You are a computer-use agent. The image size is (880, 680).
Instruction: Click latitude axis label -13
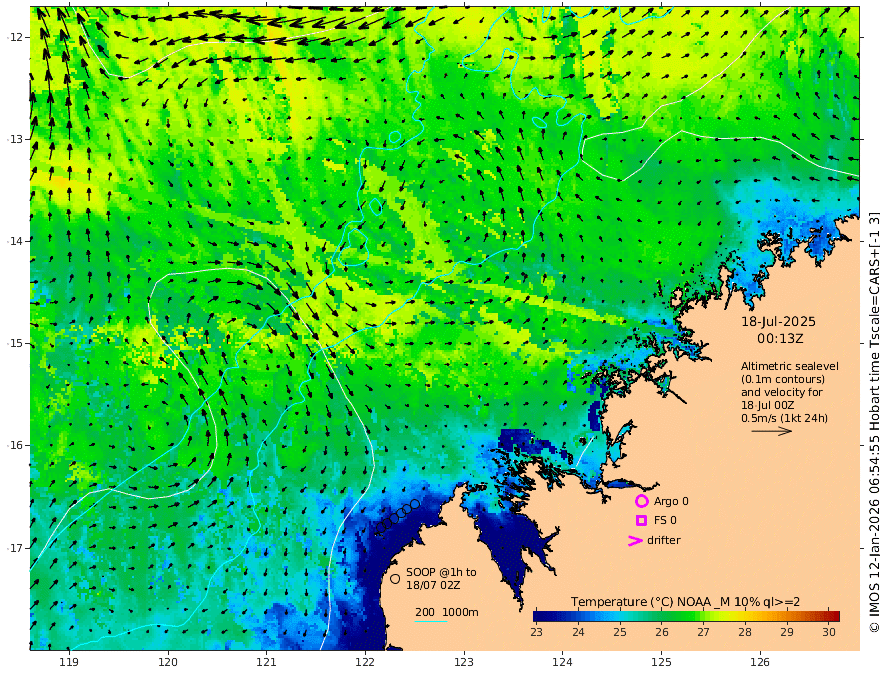pos(16,139)
